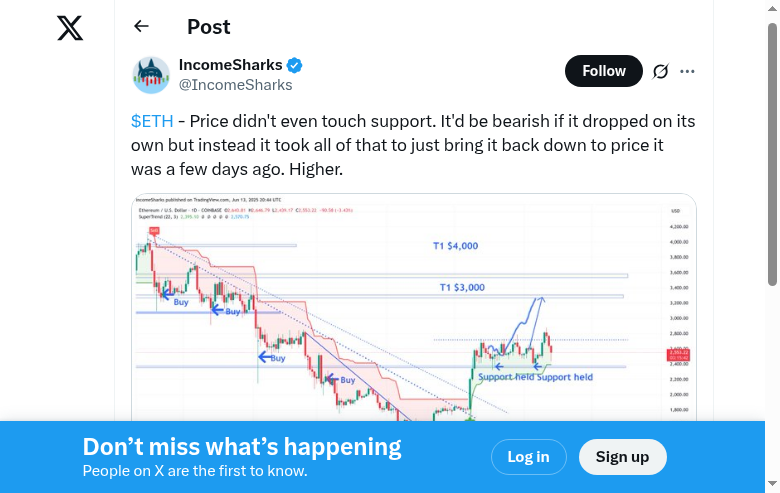The height and width of the screenshot is (493, 780).
Task: Follow the IncomeSharks account
Action: [604, 71]
